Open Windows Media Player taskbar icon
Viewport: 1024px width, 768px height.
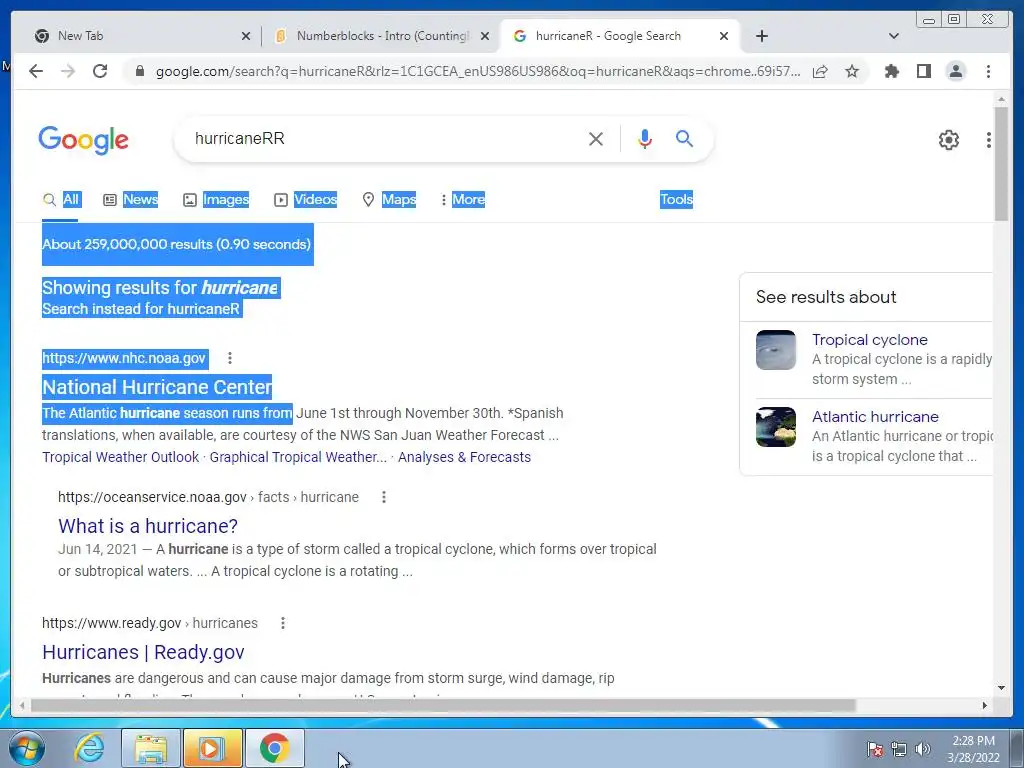212,748
